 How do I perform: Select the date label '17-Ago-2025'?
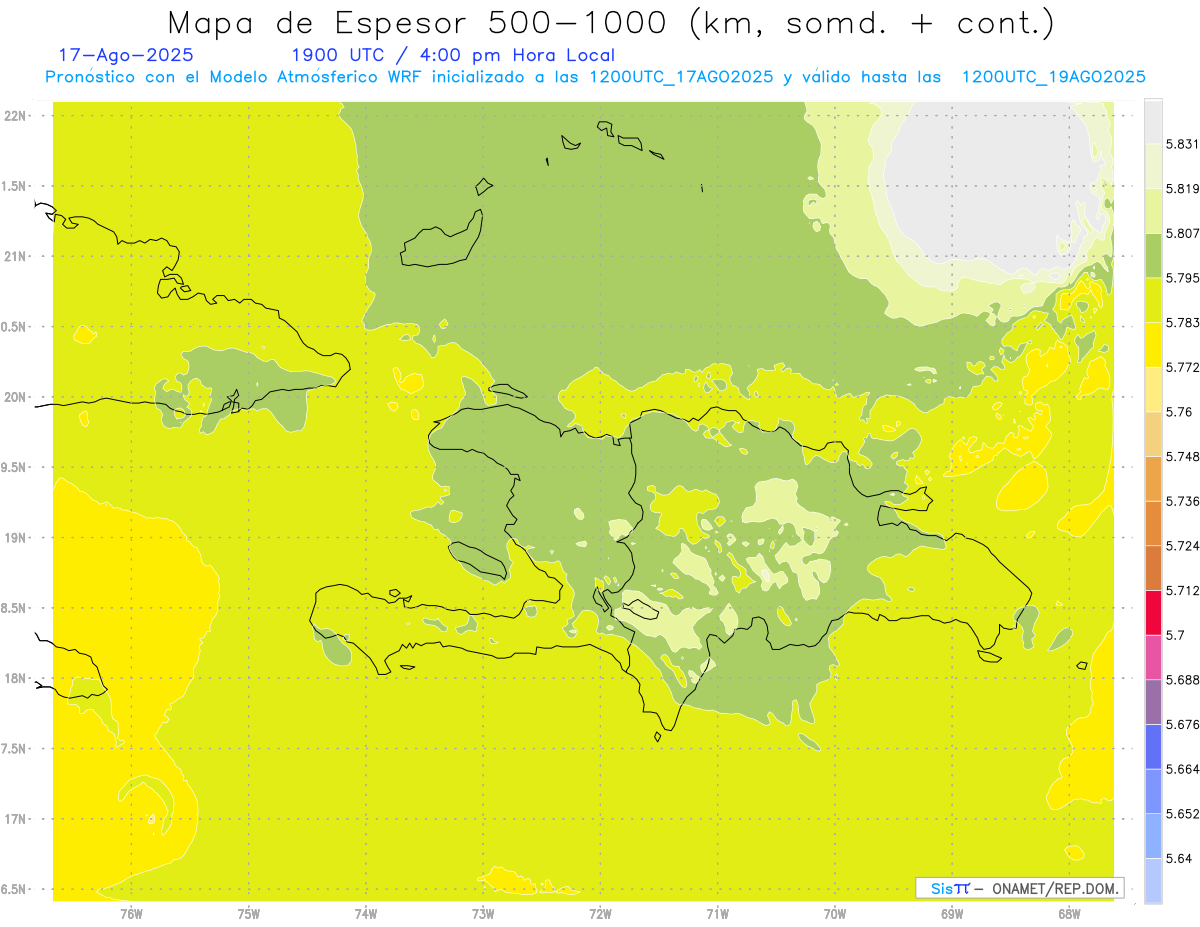[125, 55]
